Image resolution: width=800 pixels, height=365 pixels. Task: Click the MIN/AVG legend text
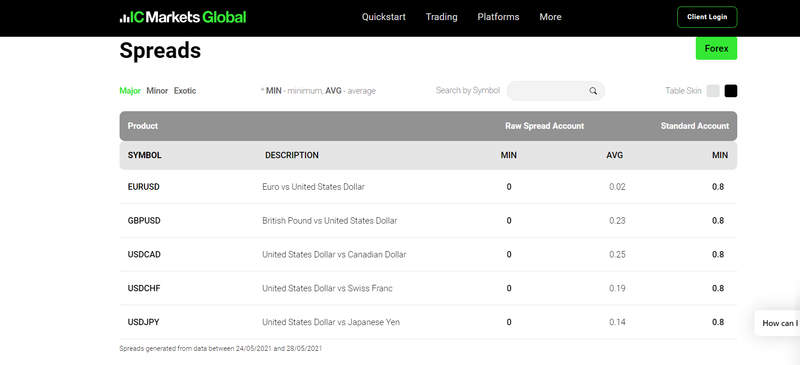click(318, 91)
